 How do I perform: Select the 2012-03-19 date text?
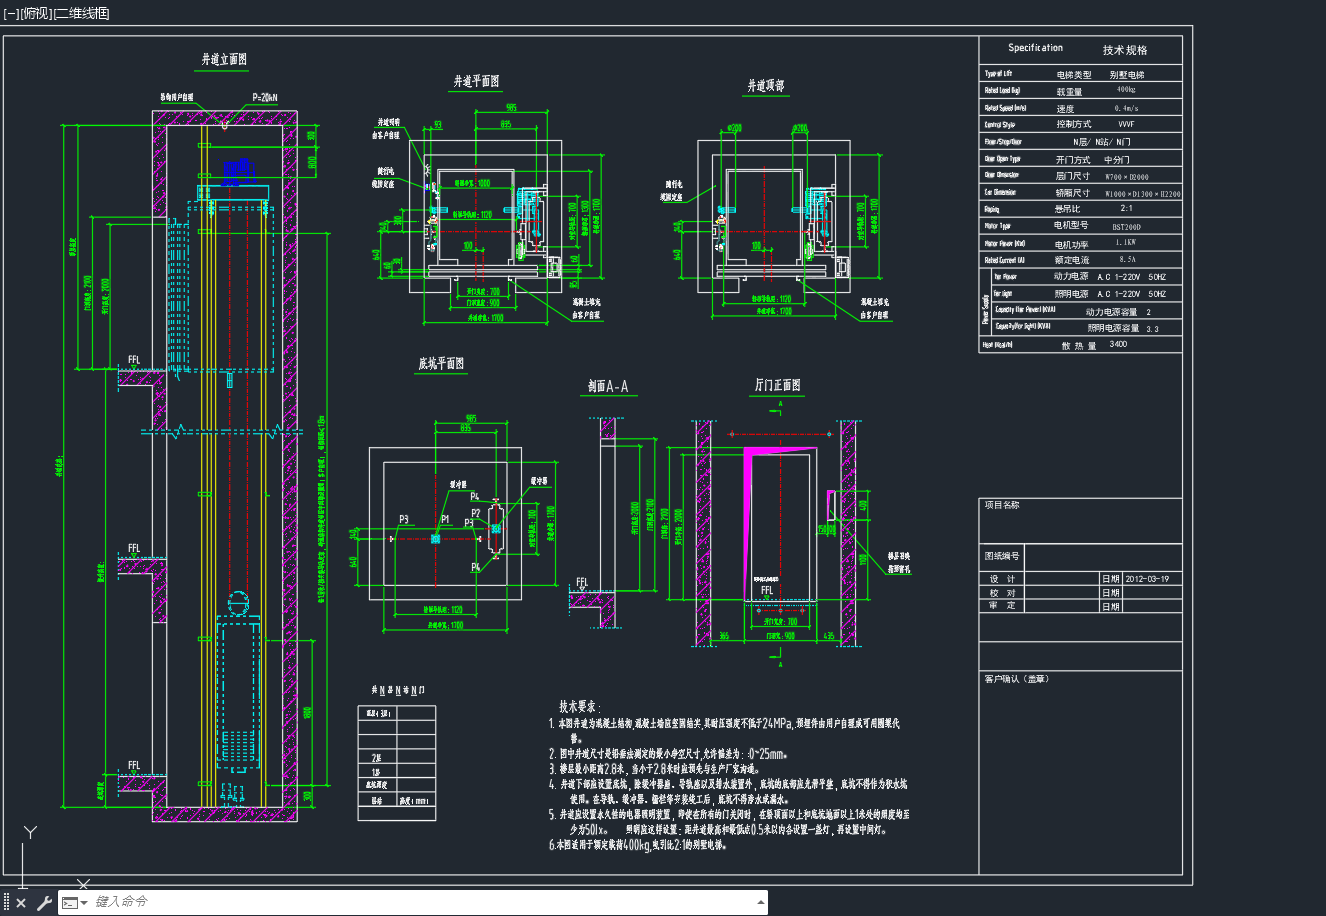tap(1147, 579)
